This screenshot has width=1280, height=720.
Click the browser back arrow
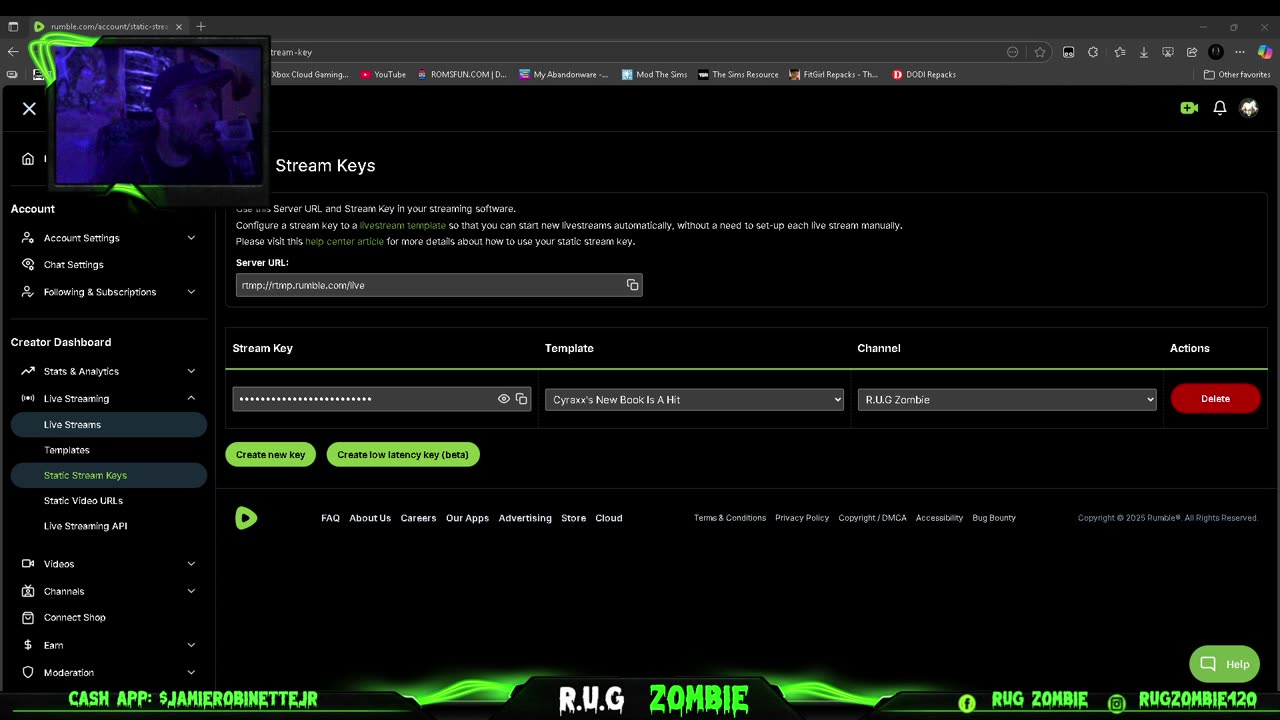(13, 52)
